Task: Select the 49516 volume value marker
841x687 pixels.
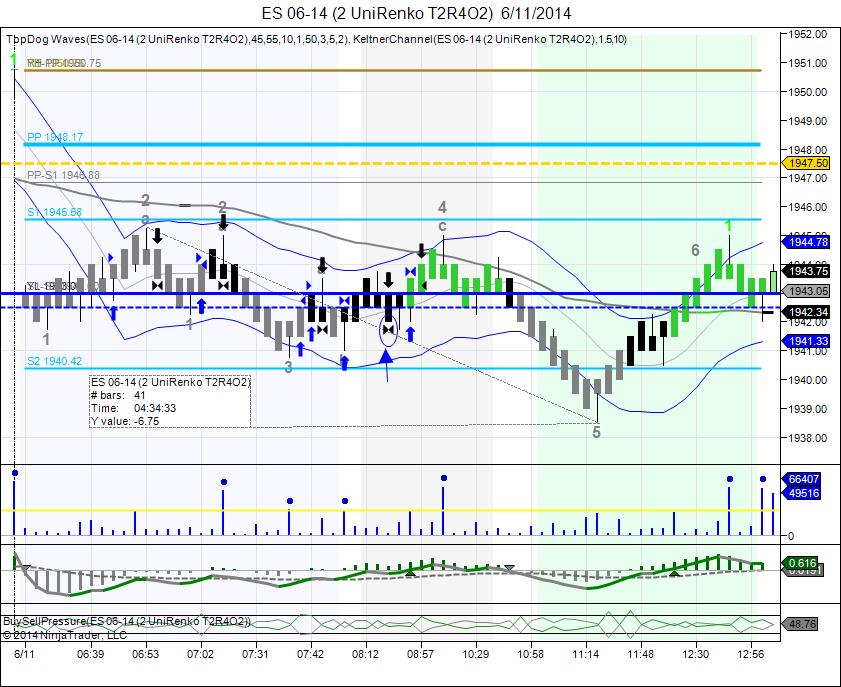Action: (x=804, y=493)
